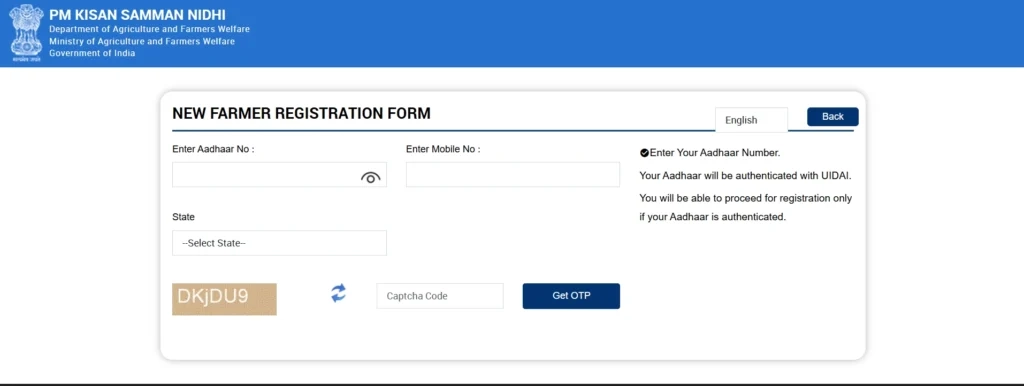Focus the Enter Aadhaar No input field
Screen dimensions: 1024x386
280,174
